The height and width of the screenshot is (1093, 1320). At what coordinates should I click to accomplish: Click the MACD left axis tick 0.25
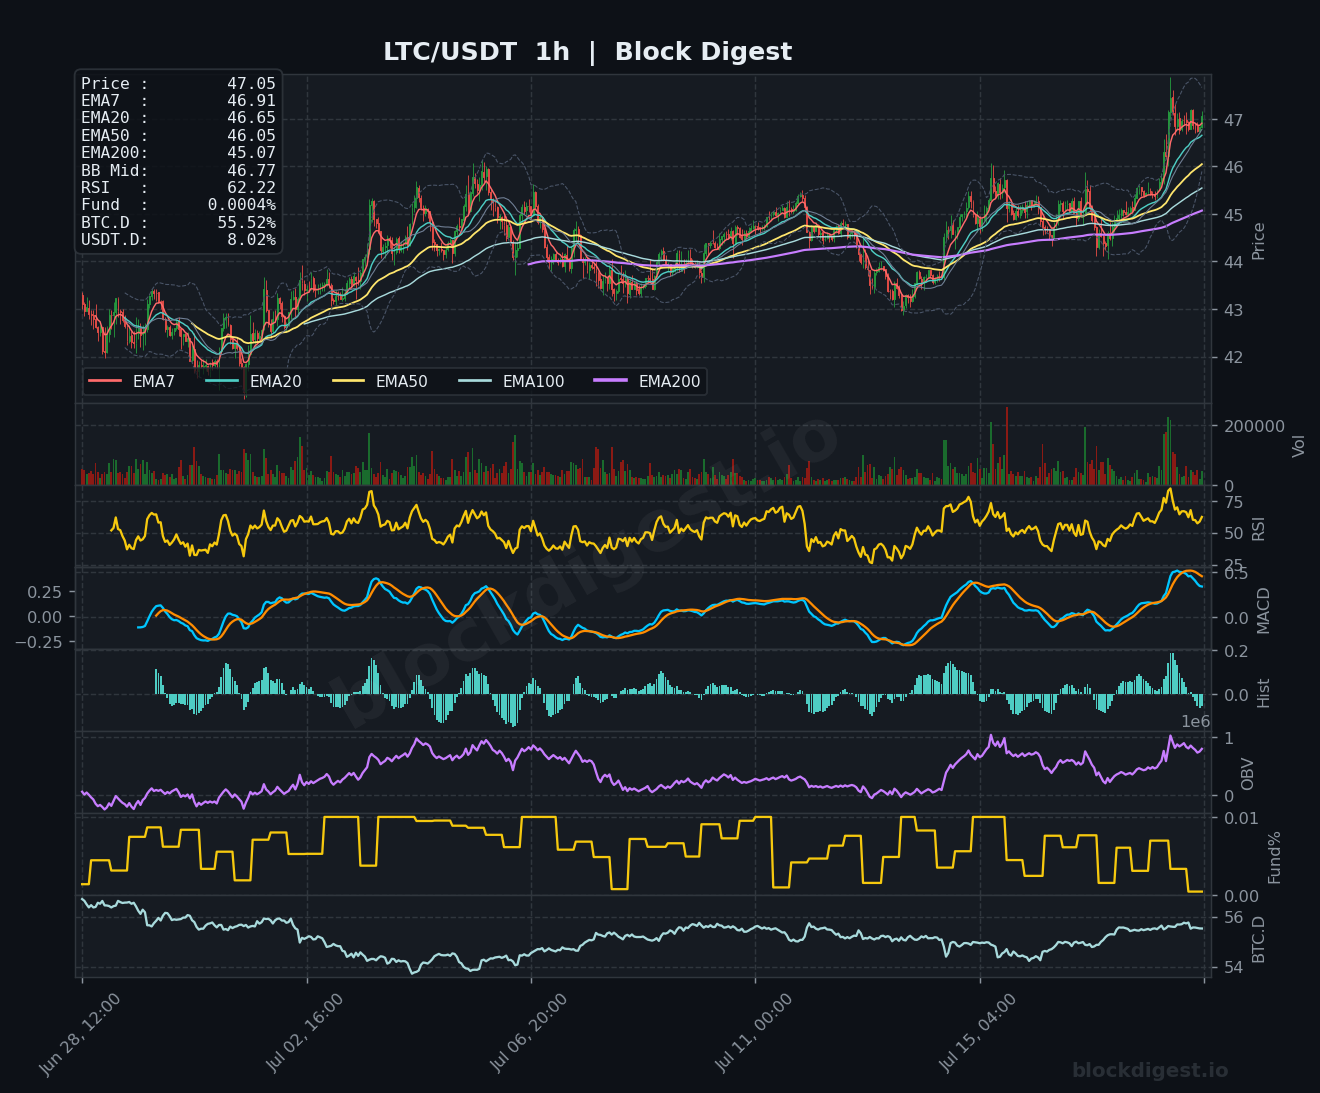[x=45, y=592]
